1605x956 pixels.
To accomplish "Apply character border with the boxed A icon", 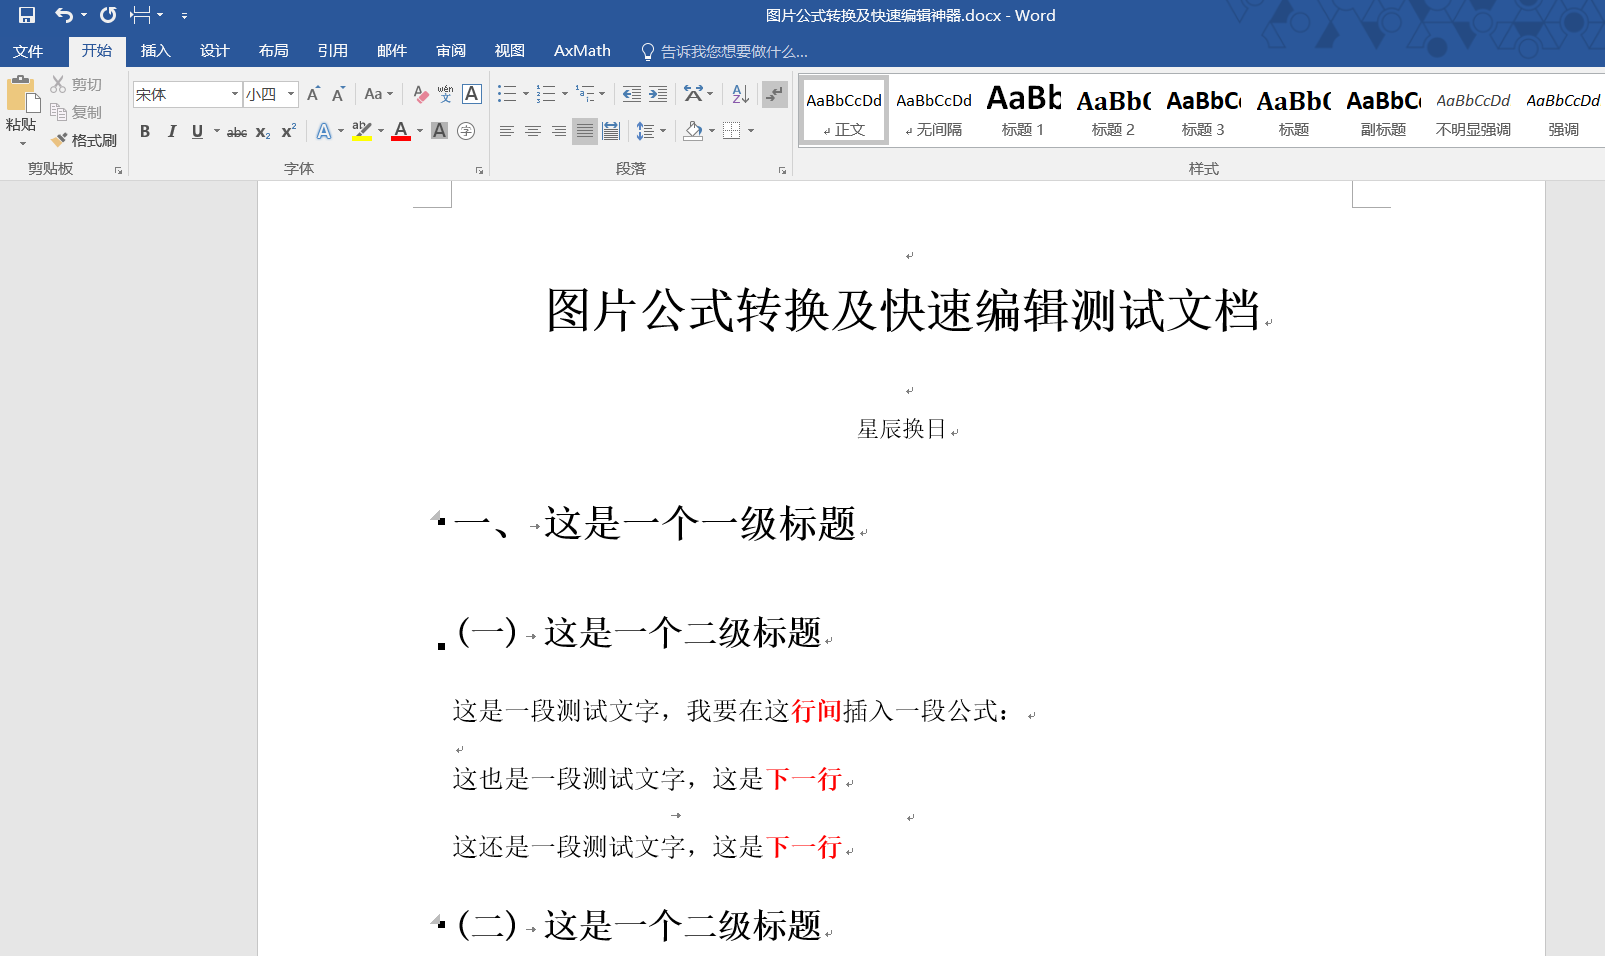I will (x=472, y=94).
